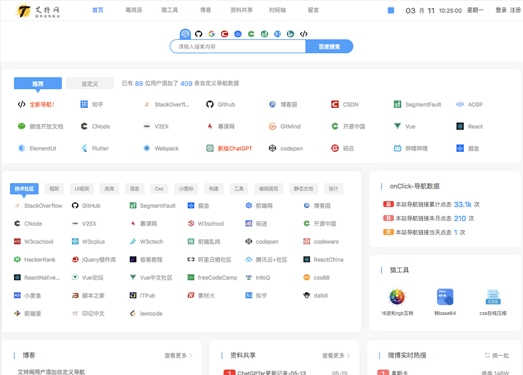Switch to the 推荐 tab
523x375 pixels.
point(38,83)
